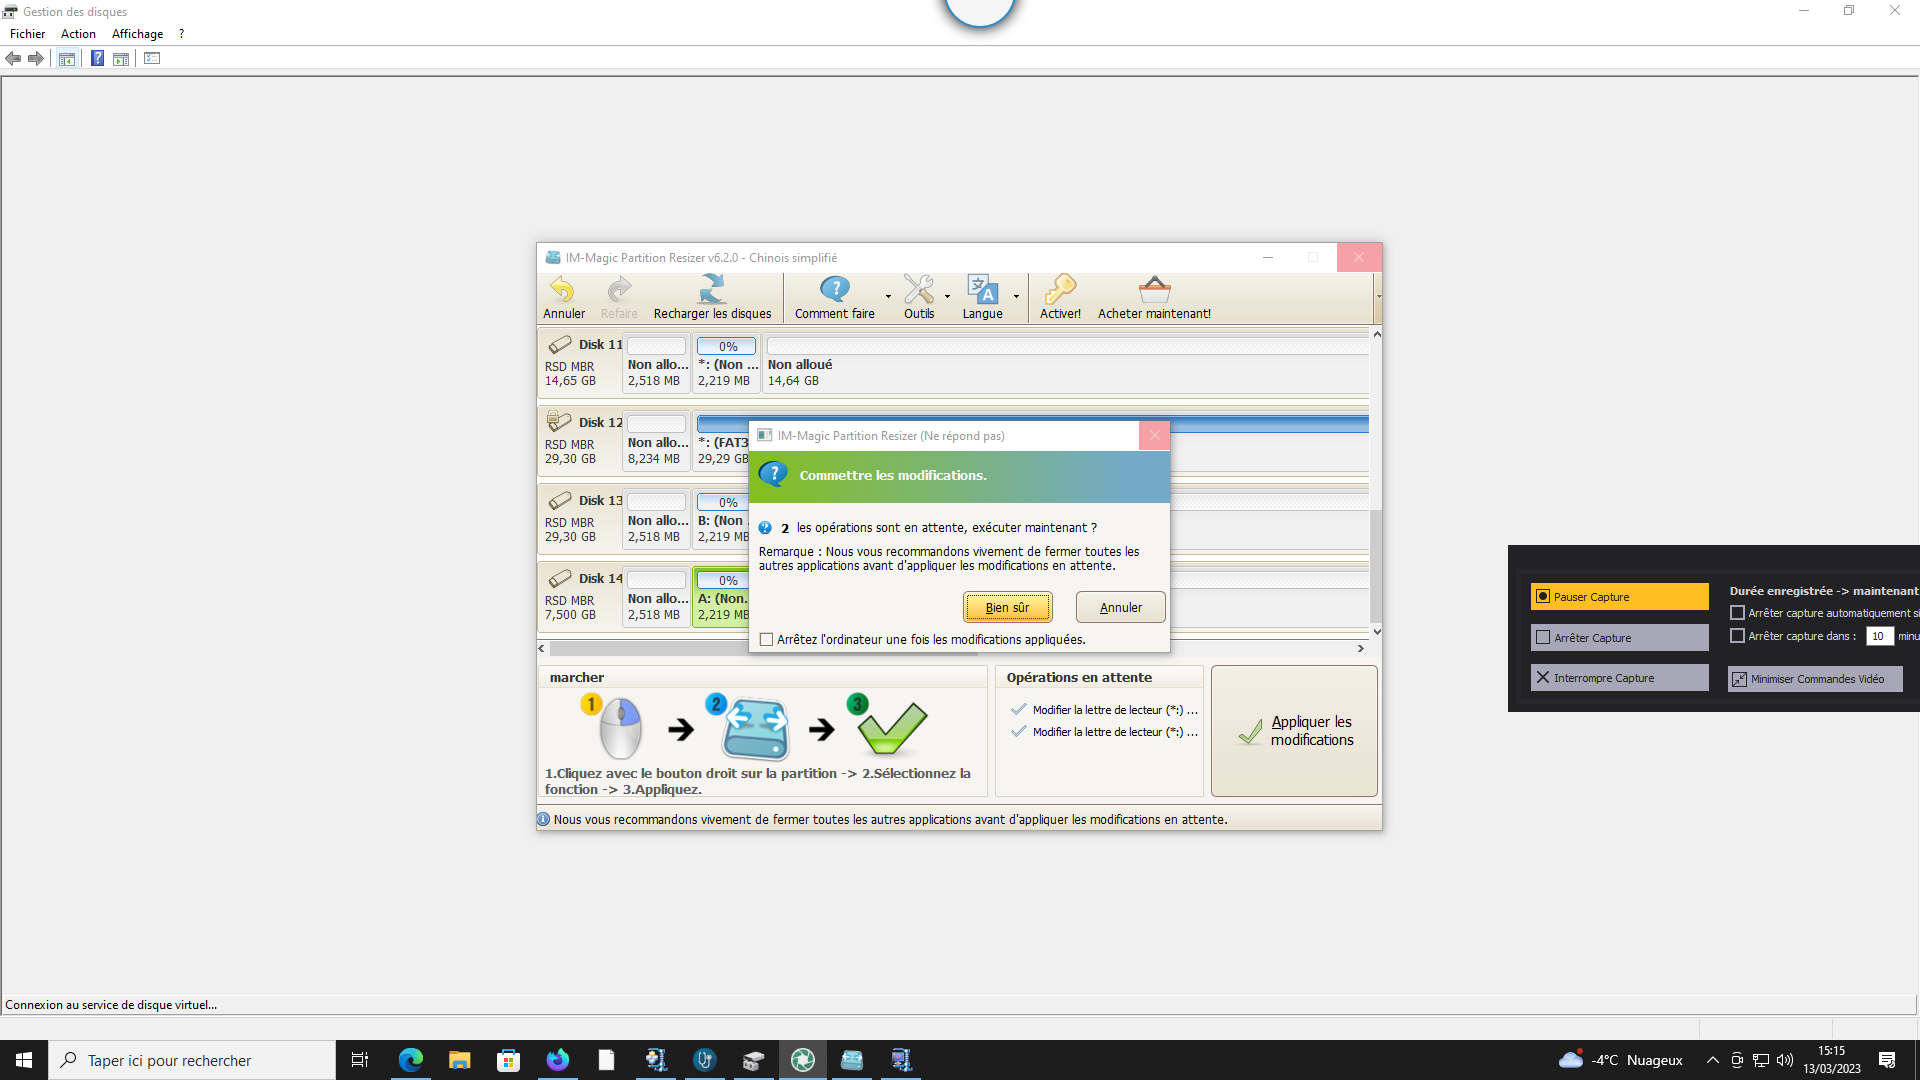
Task: Expand the Comment faire dropdown arrow
Action: 888,296
